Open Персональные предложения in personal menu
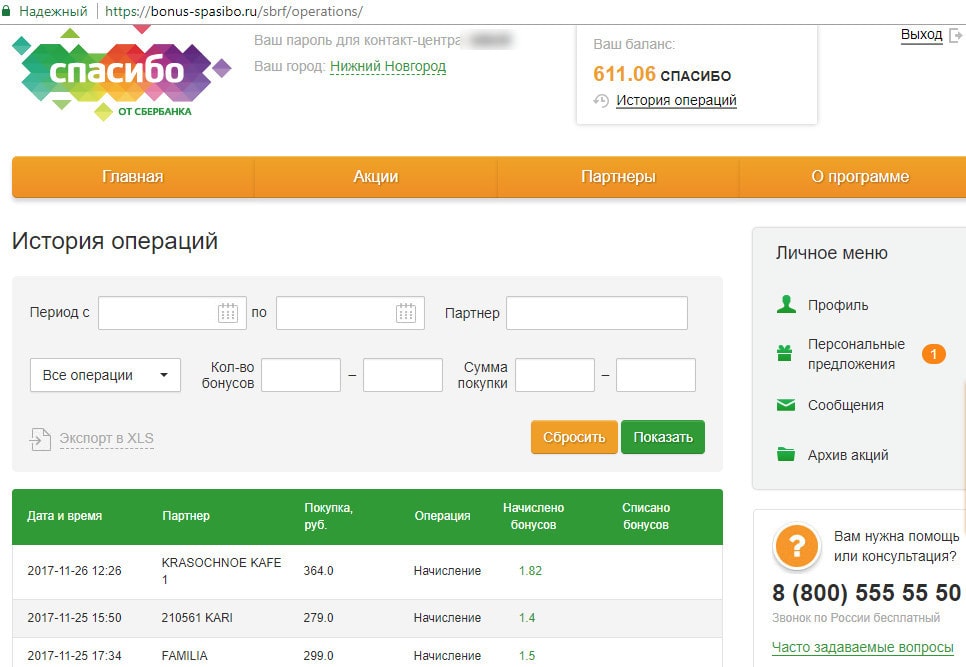 pyautogui.click(x=856, y=354)
